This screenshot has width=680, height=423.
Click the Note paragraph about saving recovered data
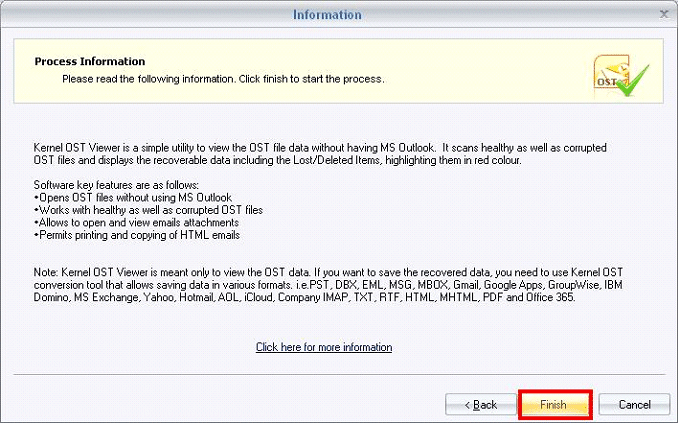(328, 285)
